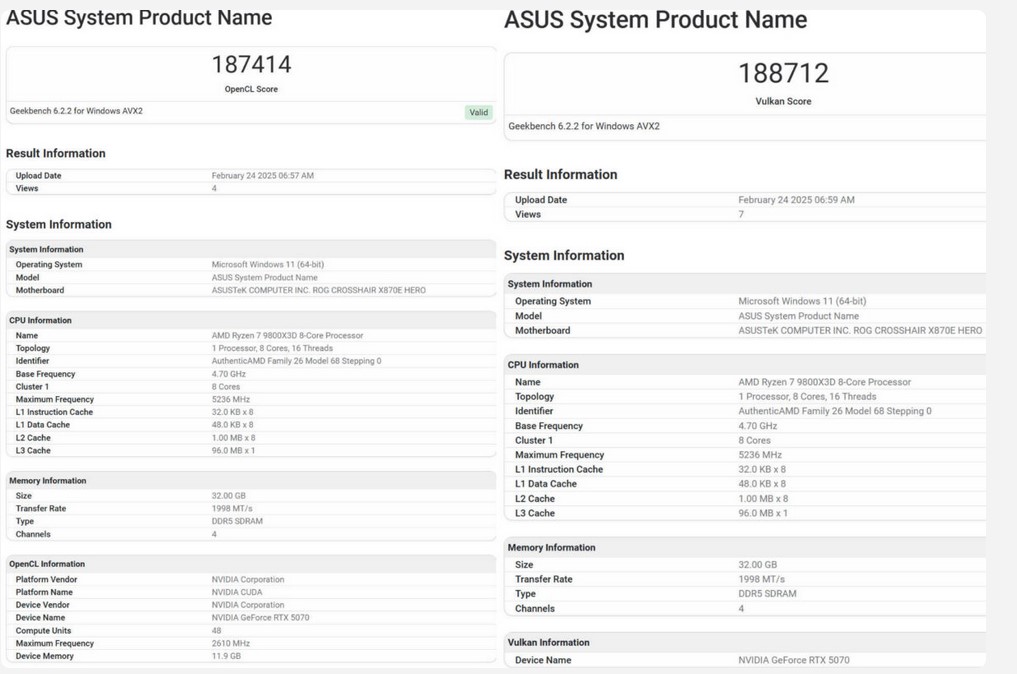Click the Device Memory value 11.9 GB
This screenshot has width=1017, height=674.
[x=226, y=656]
